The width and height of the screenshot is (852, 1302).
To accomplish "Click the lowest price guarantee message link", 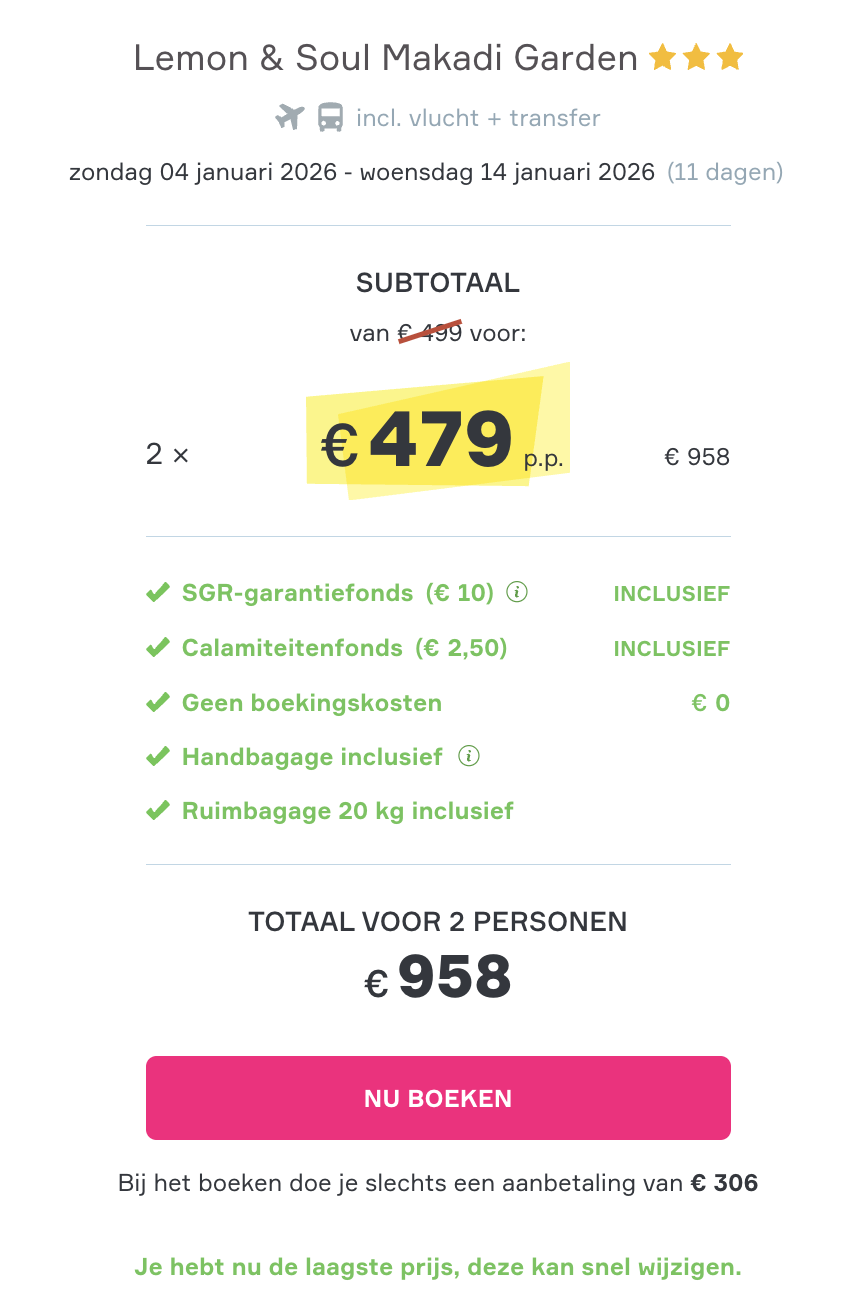I will [x=438, y=1266].
